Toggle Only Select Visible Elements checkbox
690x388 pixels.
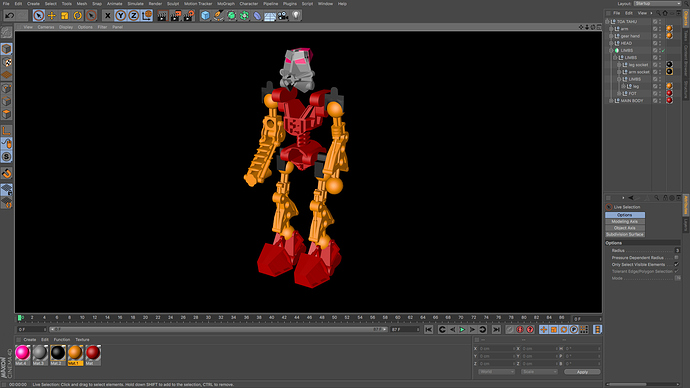tap(676, 264)
